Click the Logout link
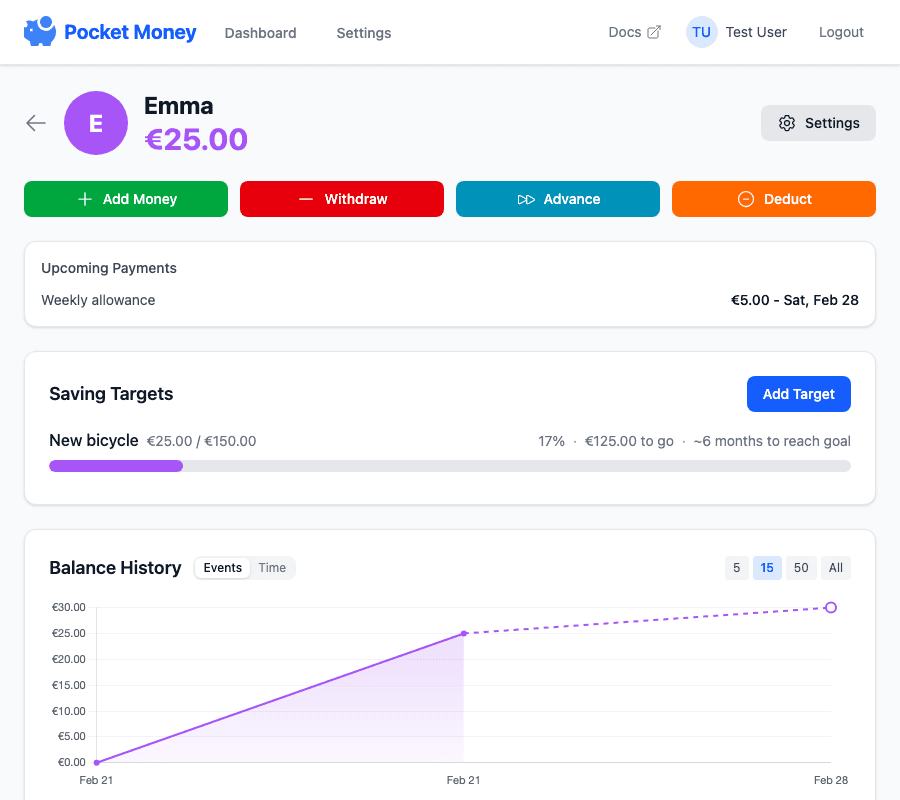Screen dimensions: 900x800 tap(841, 32)
